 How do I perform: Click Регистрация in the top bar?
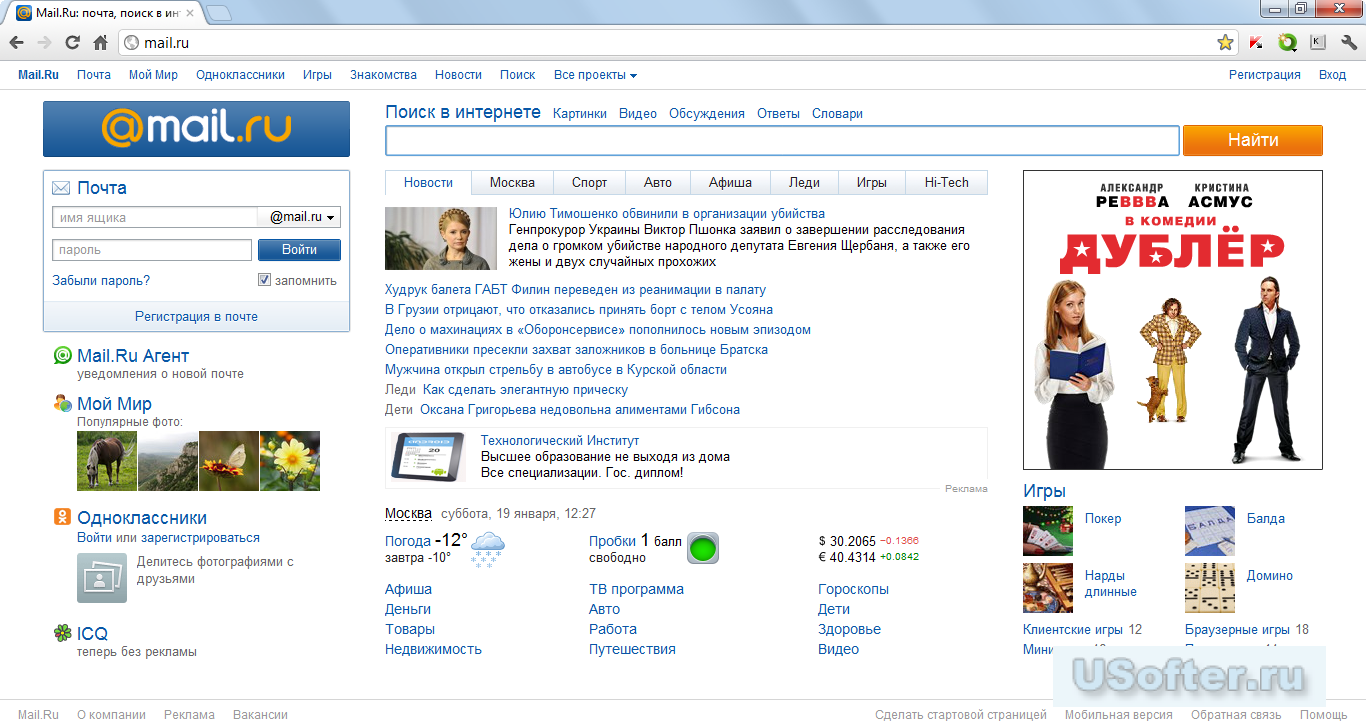[x=1265, y=75]
